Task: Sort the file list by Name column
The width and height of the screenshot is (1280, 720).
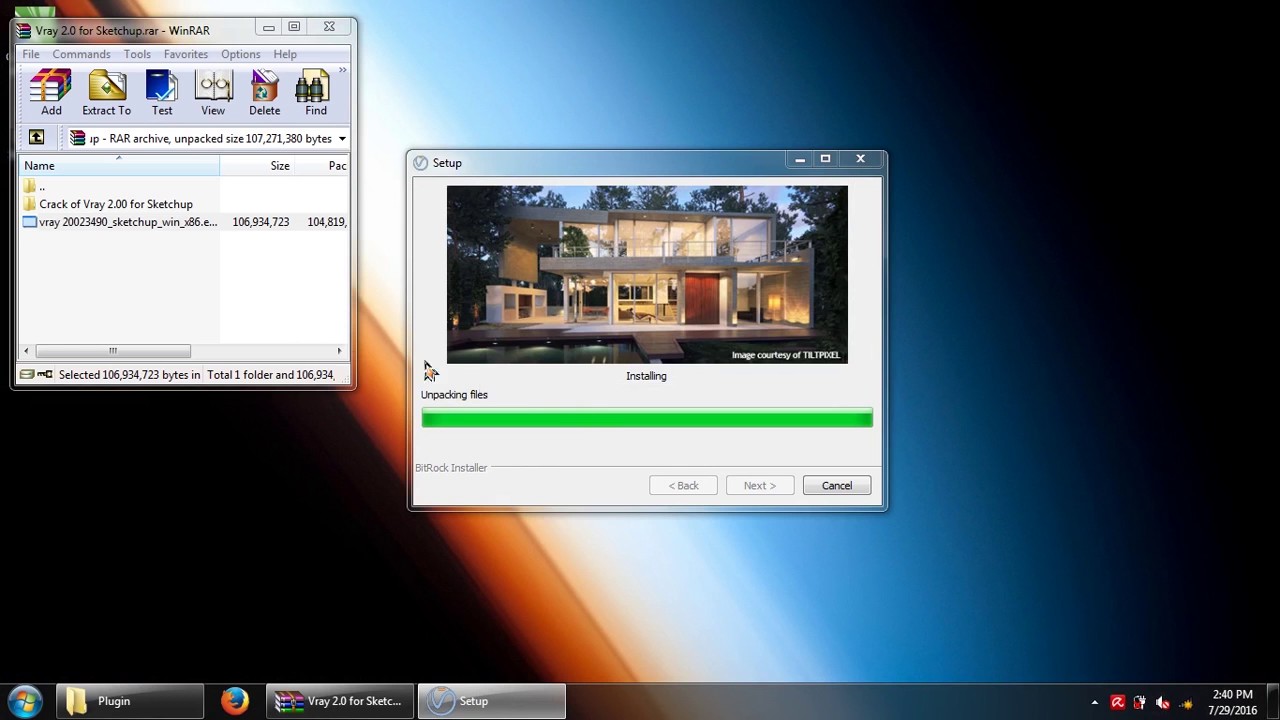Action: pos(119,166)
